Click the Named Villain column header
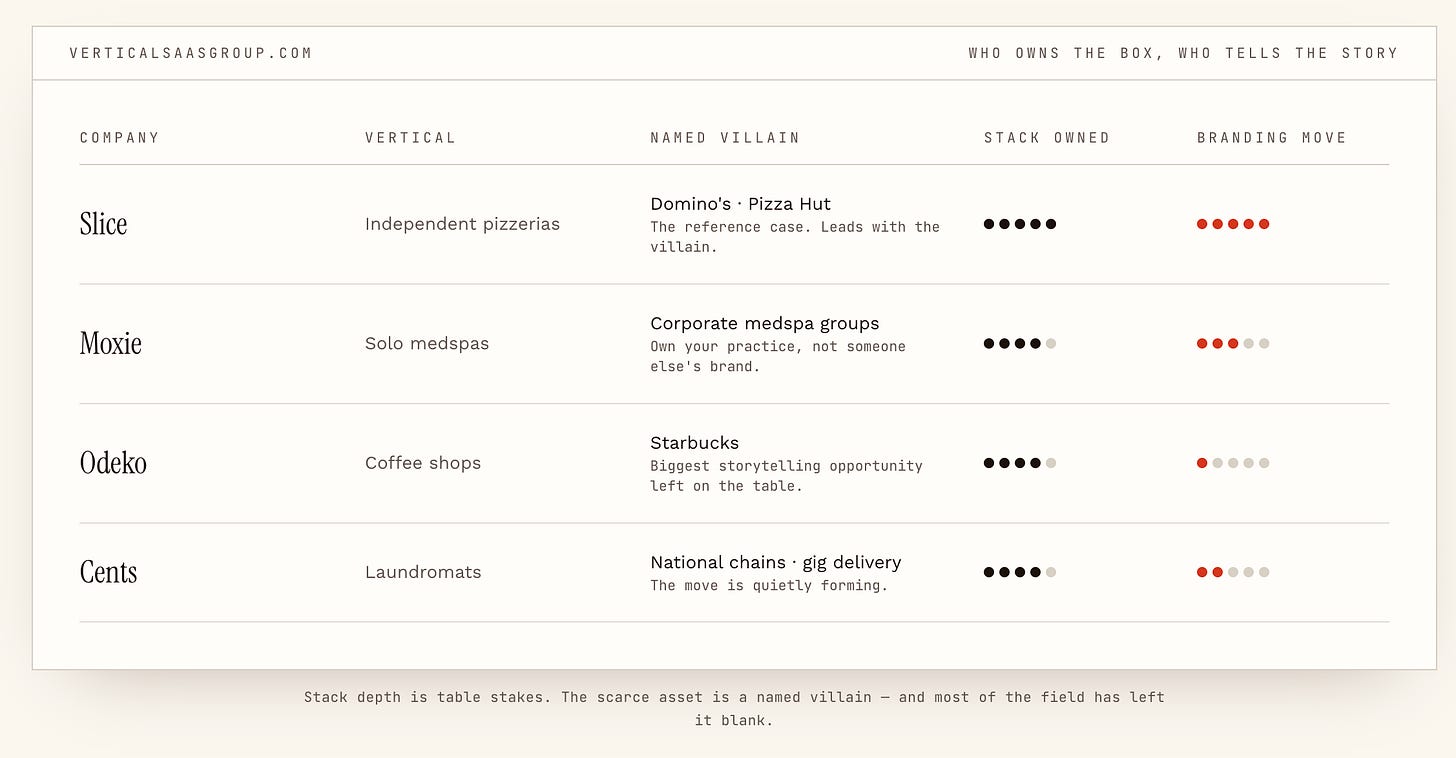 coord(725,138)
